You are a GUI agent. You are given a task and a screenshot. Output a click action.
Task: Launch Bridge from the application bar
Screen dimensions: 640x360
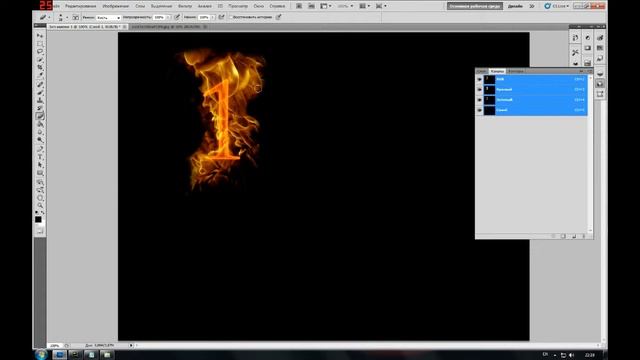click(x=299, y=6)
